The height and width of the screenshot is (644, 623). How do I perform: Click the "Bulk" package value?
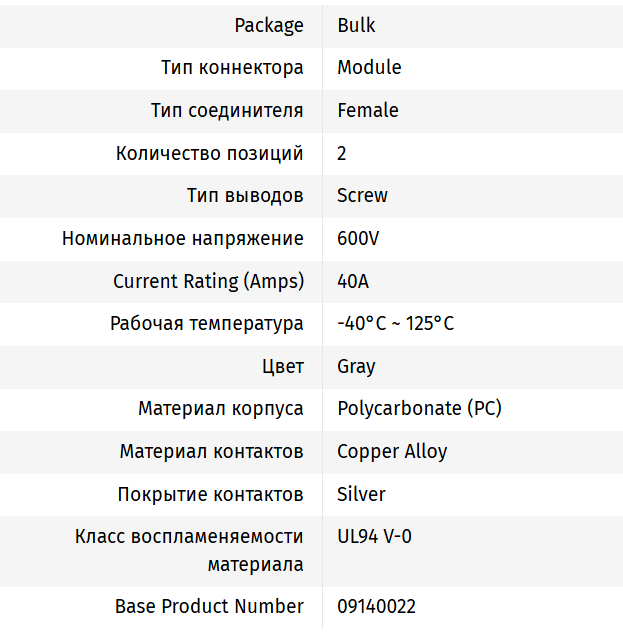click(x=356, y=25)
